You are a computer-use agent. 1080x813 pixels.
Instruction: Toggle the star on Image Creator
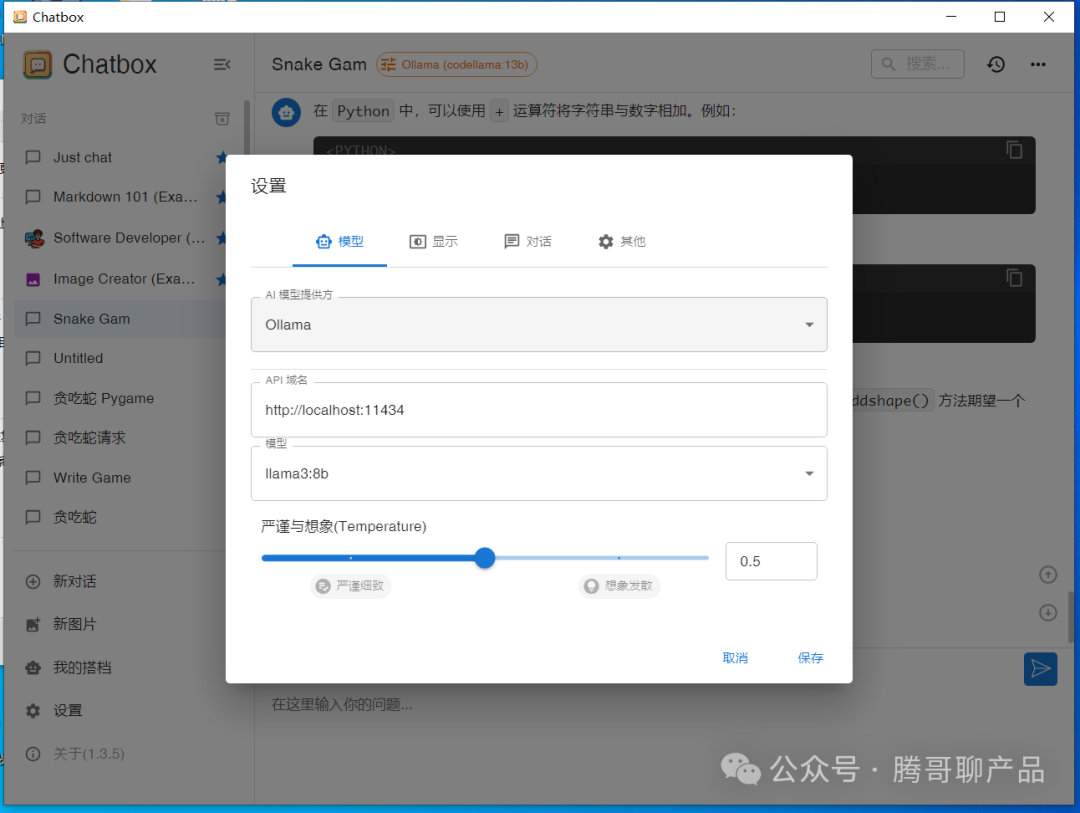pyautogui.click(x=221, y=279)
